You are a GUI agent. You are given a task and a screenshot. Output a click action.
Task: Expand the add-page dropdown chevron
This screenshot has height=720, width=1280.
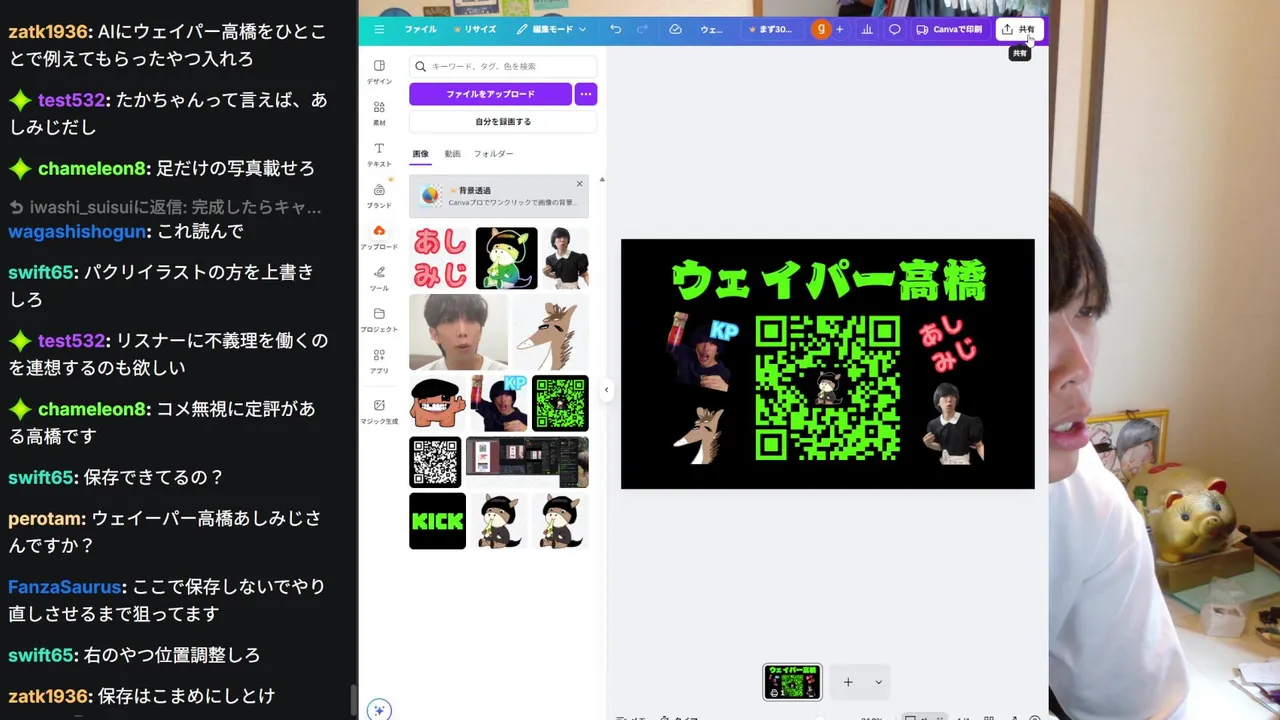pos(878,682)
